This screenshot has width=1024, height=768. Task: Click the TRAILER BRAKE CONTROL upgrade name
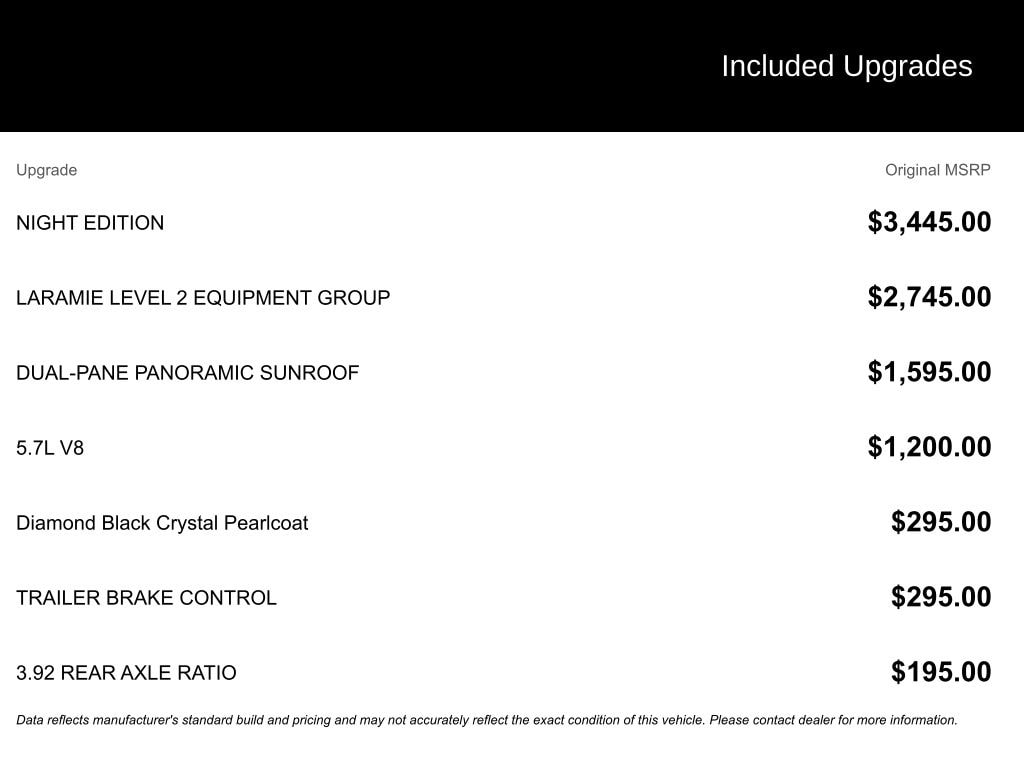146,598
